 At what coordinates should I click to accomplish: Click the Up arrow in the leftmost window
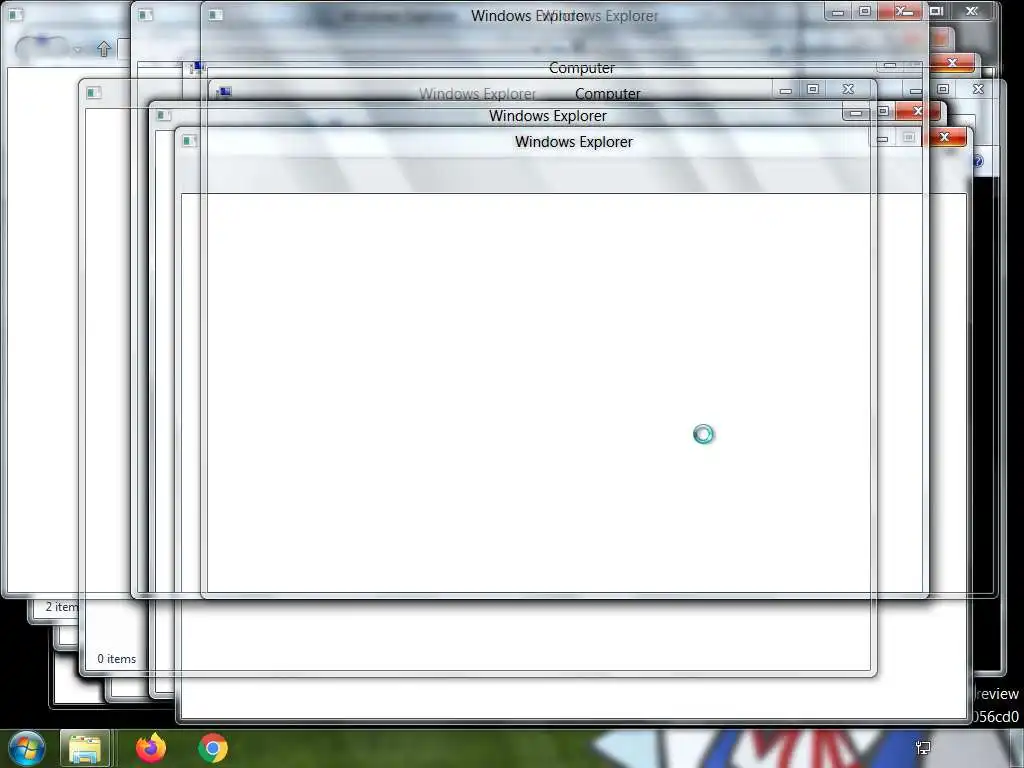104,49
